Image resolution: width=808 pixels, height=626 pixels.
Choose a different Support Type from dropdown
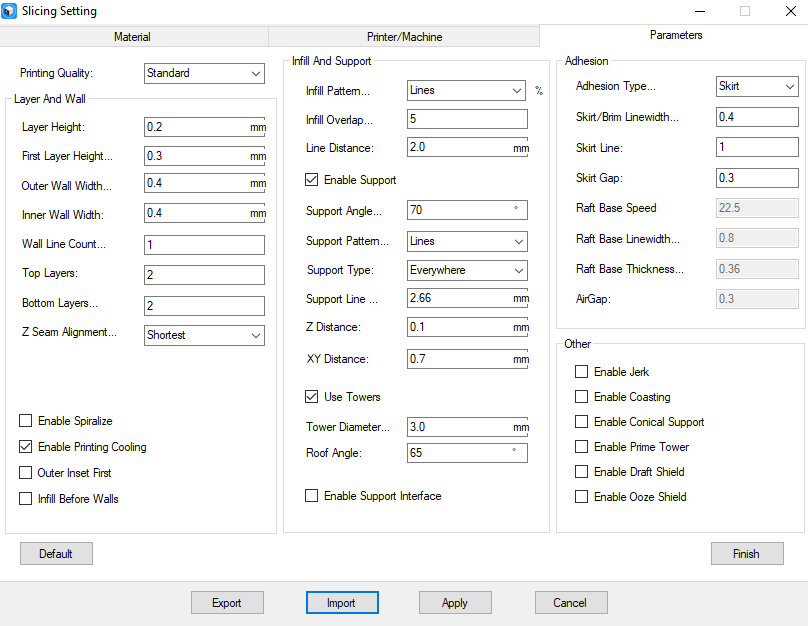467,270
